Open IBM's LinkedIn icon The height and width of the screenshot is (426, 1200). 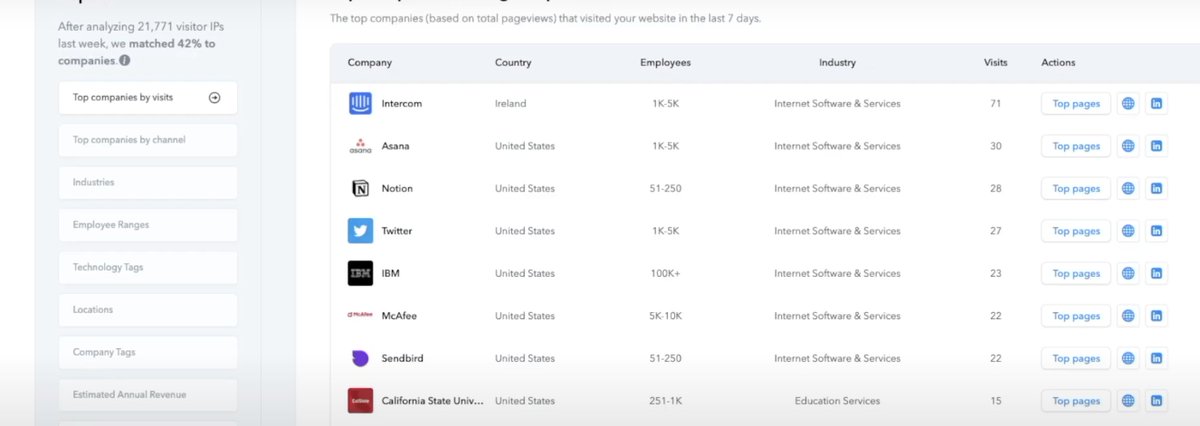1156,273
